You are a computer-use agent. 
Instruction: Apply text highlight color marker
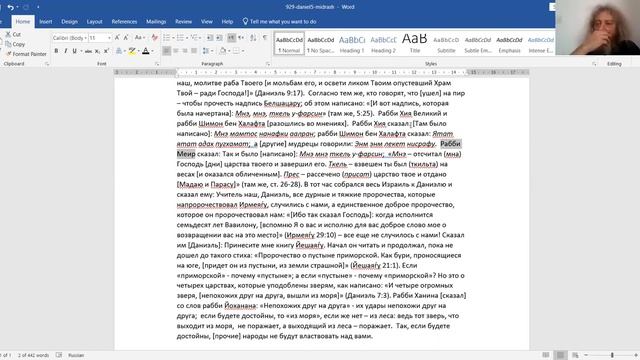131,51
